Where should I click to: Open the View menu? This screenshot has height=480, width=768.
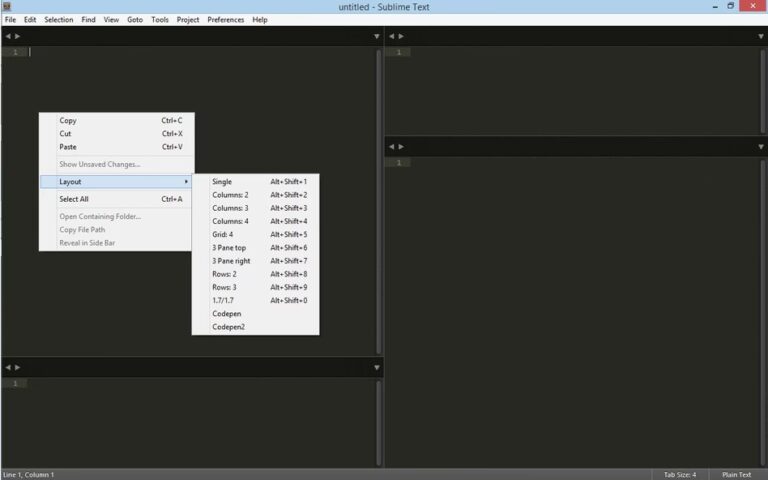tap(111, 20)
